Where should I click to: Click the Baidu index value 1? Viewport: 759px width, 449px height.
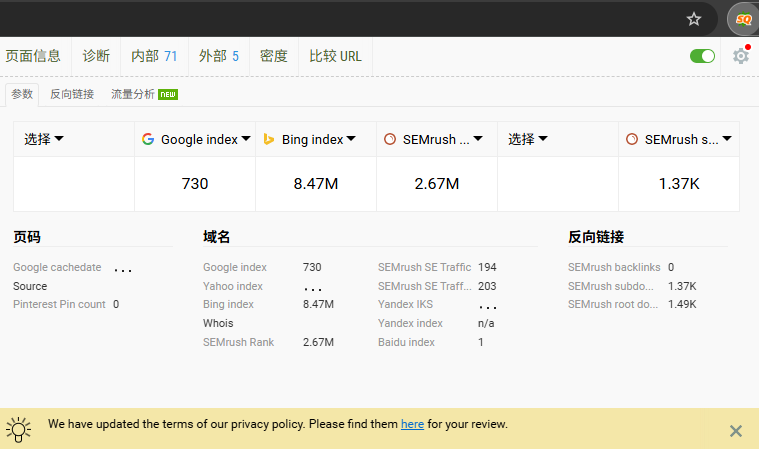481,342
